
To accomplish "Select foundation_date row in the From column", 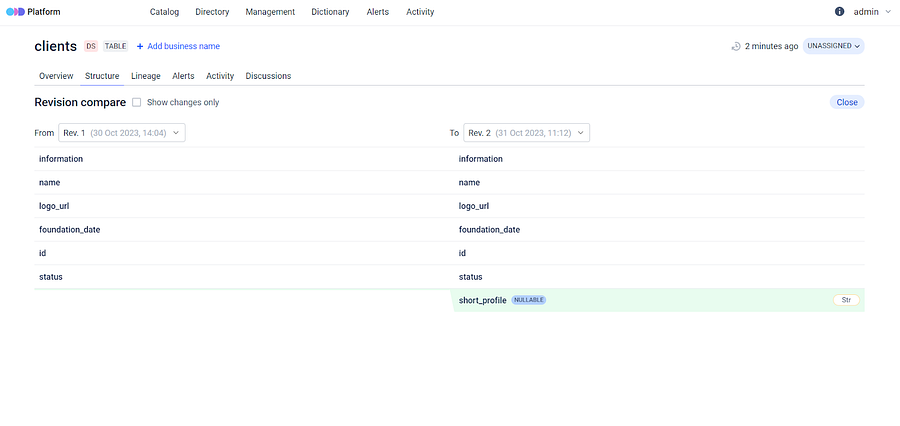I will pos(243,230).
